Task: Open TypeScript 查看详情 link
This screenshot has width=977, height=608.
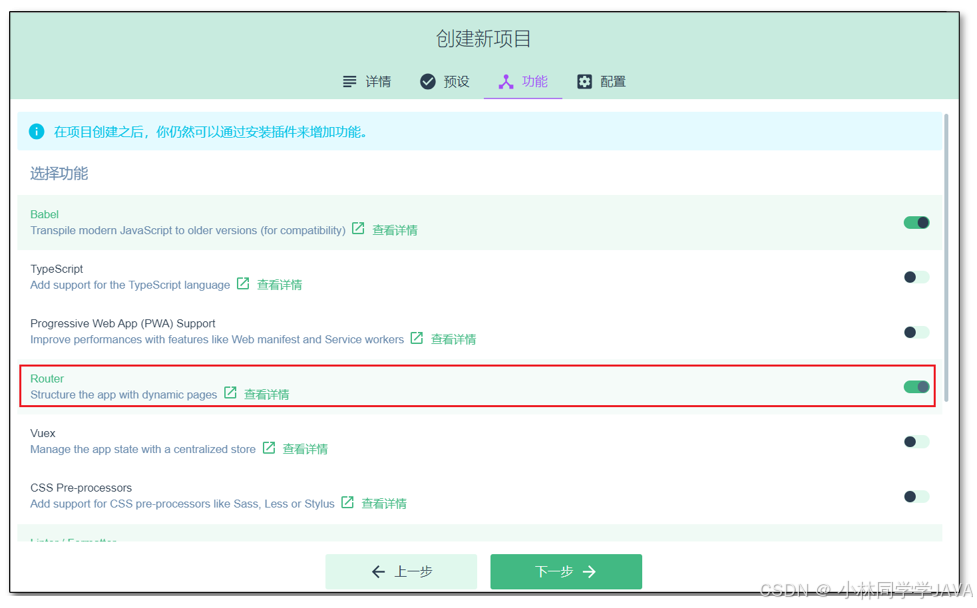Action: (279, 285)
